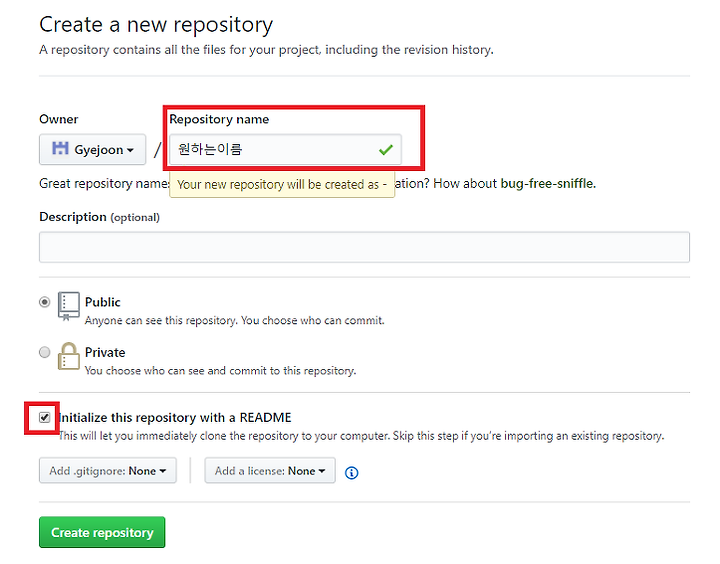720x564 pixels.
Task: Click the bug-free-sniffle suggested name
Action: point(547,183)
